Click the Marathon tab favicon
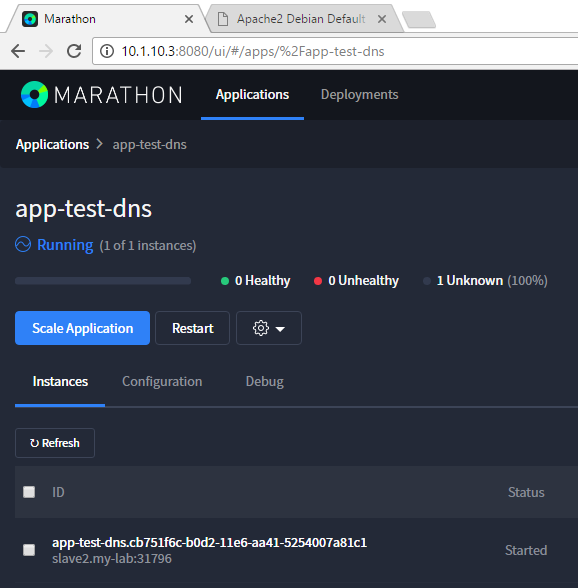The width and height of the screenshot is (578, 588). (30, 19)
